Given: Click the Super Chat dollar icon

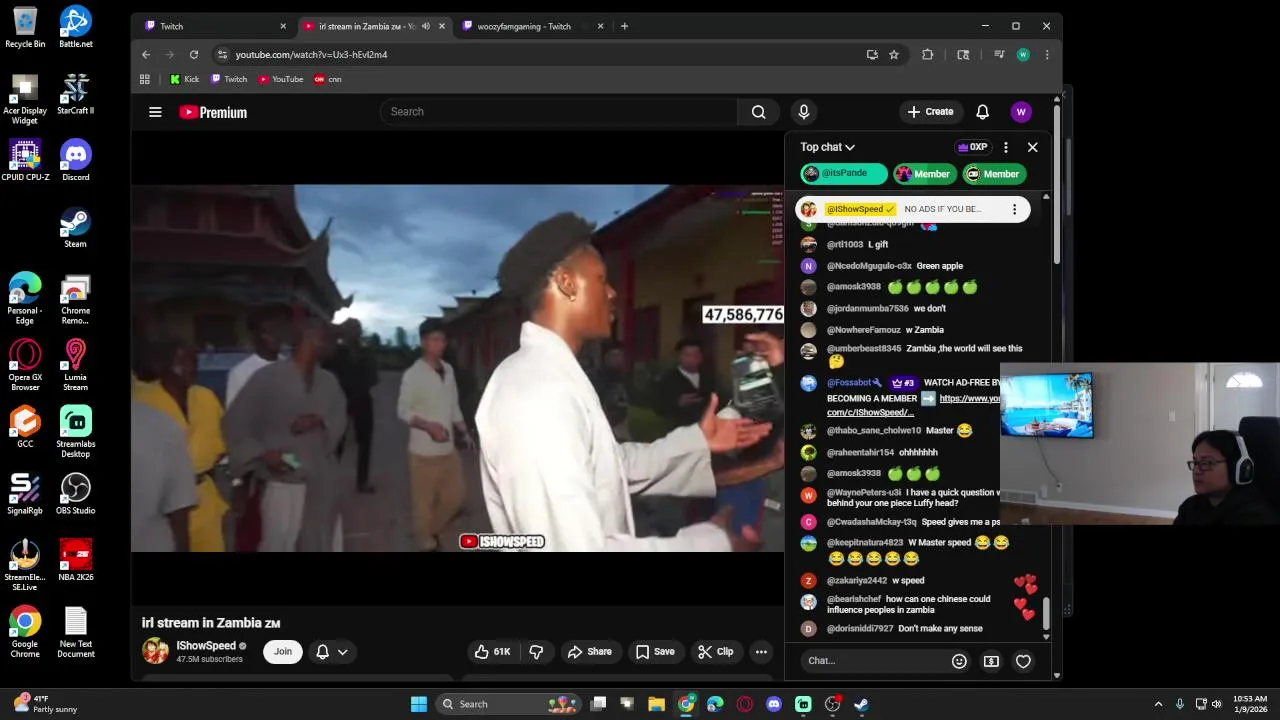Looking at the screenshot, I should point(991,661).
